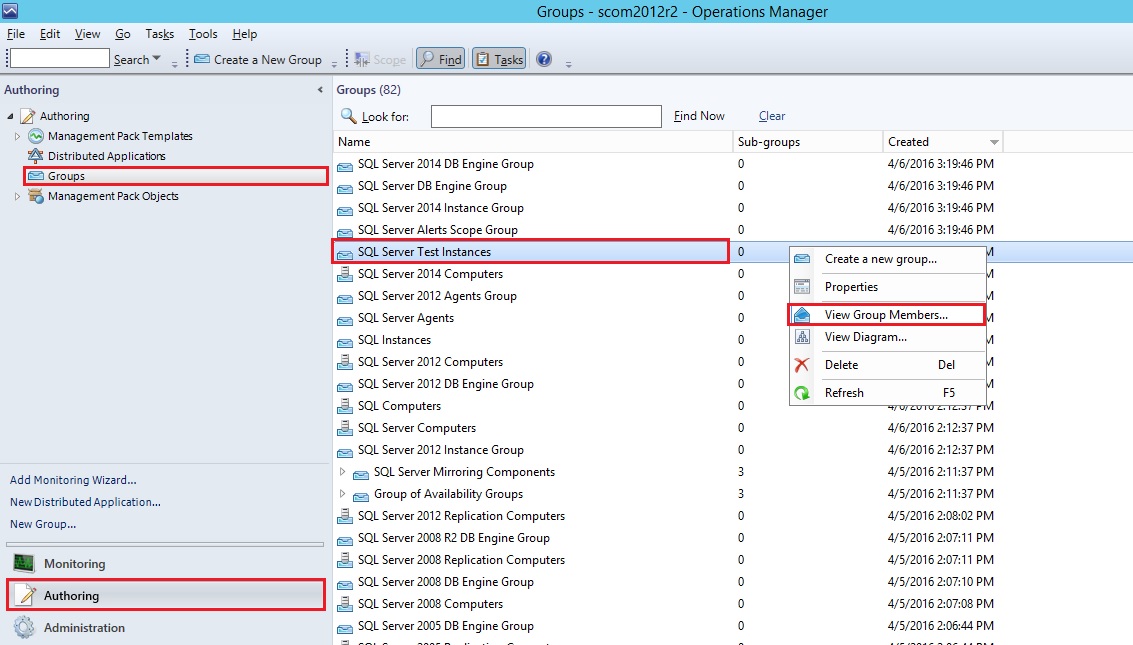
Task: Click Add Monitoring Wizard link
Action: (73, 480)
